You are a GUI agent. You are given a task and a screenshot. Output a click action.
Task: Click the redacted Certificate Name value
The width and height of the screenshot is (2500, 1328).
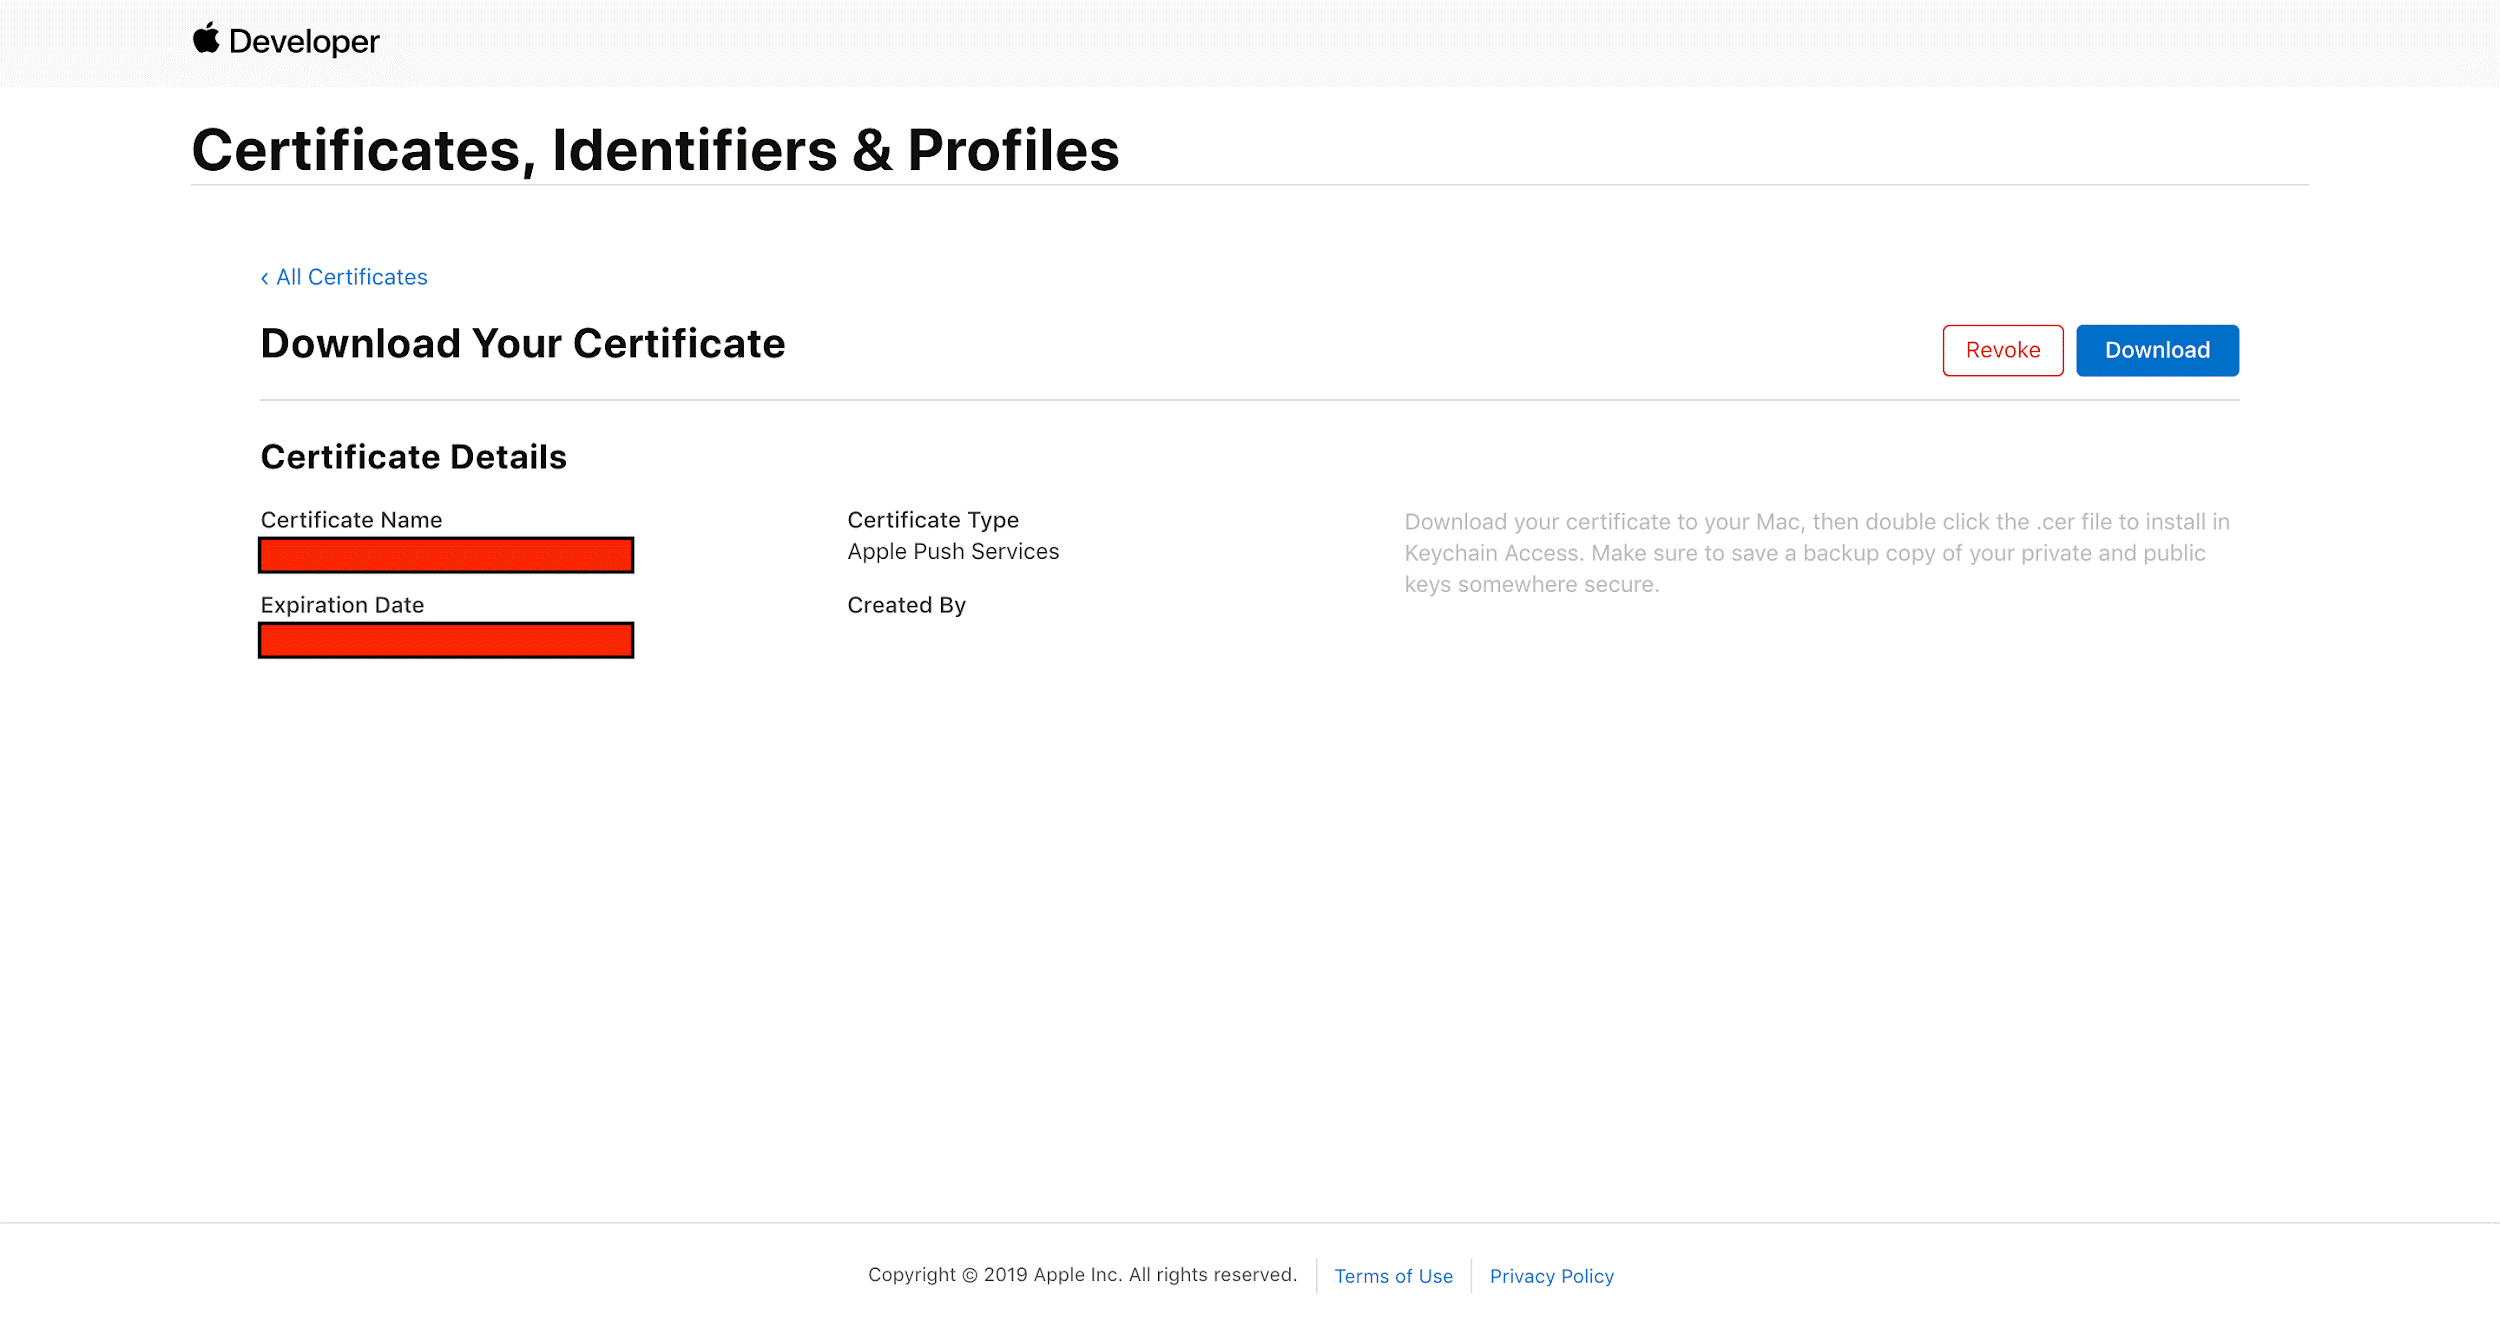pos(446,554)
